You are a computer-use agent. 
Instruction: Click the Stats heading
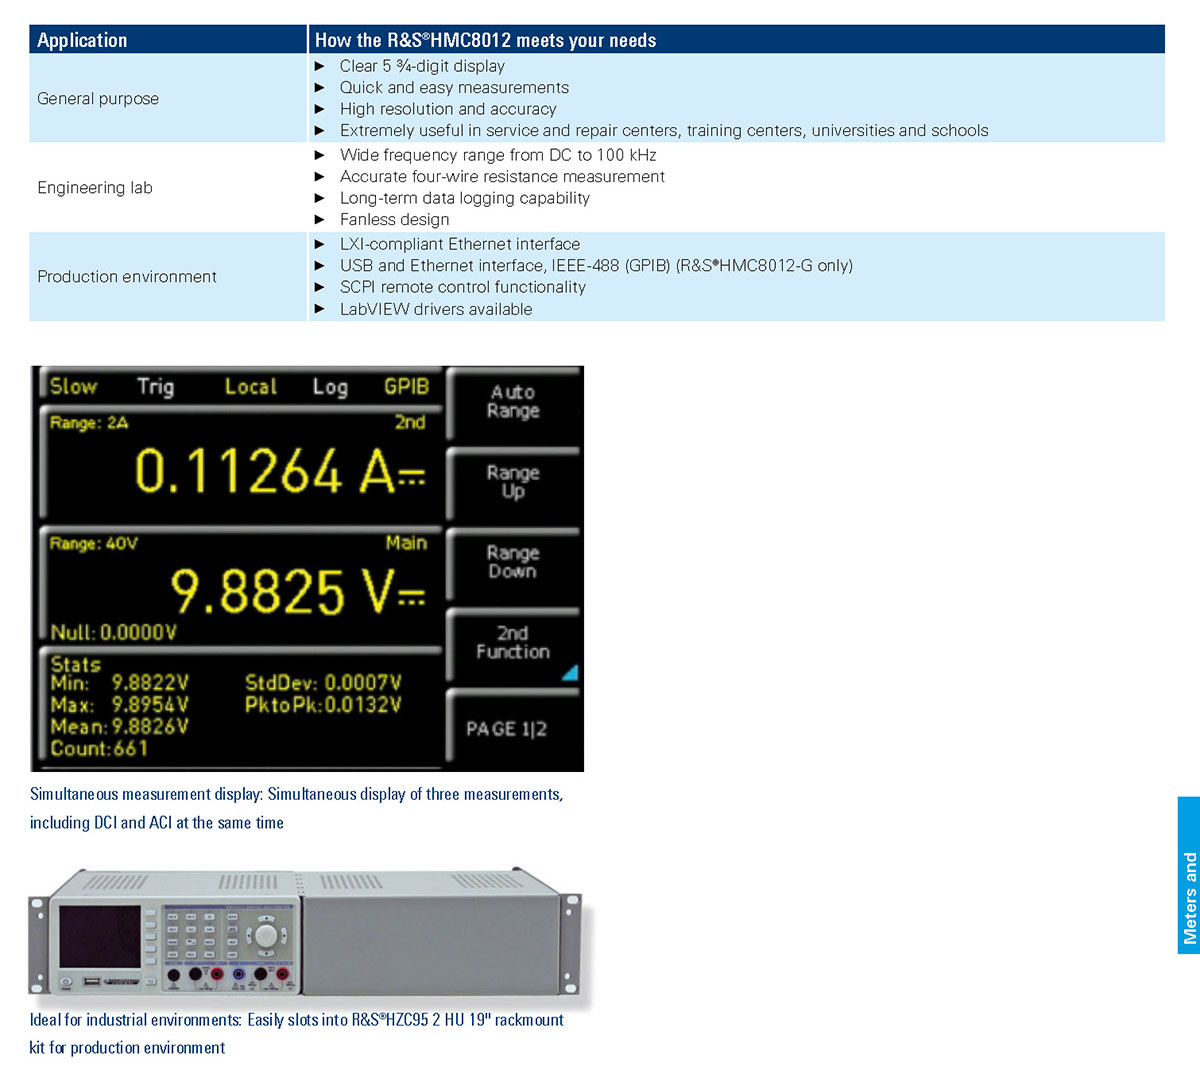tap(76, 664)
